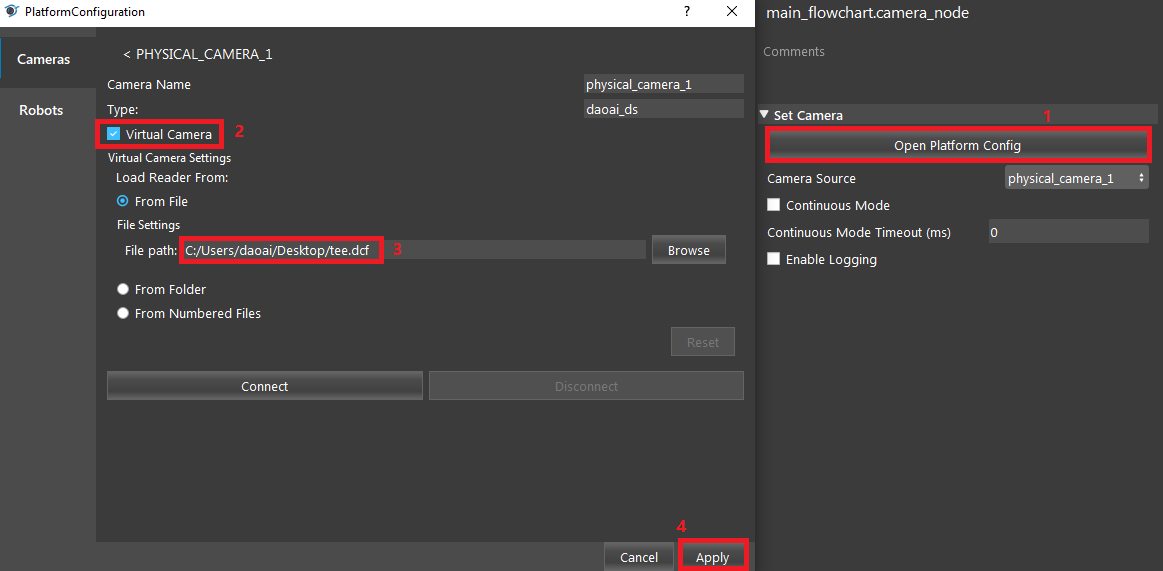Click the question mark help button

click(x=687, y=11)
